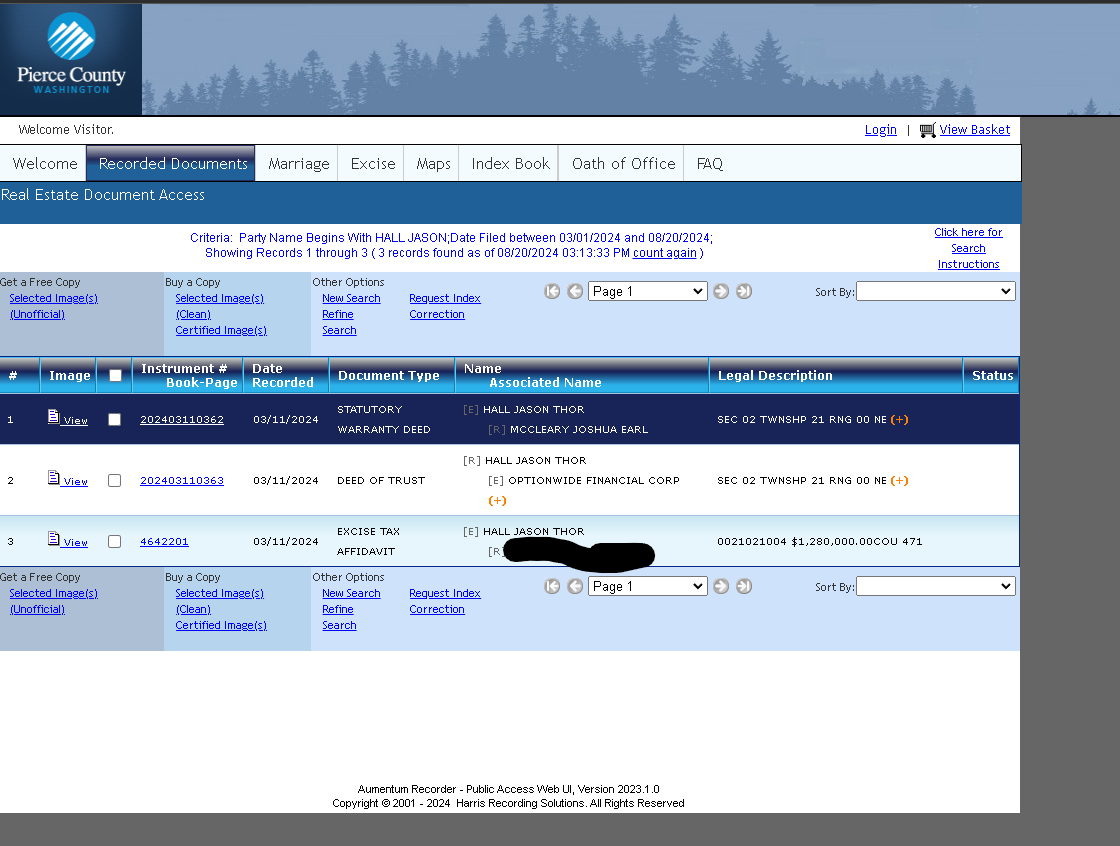Expand more associated names under Optionwide Financial Corp

pyautogui.click(x=497, y=501)
